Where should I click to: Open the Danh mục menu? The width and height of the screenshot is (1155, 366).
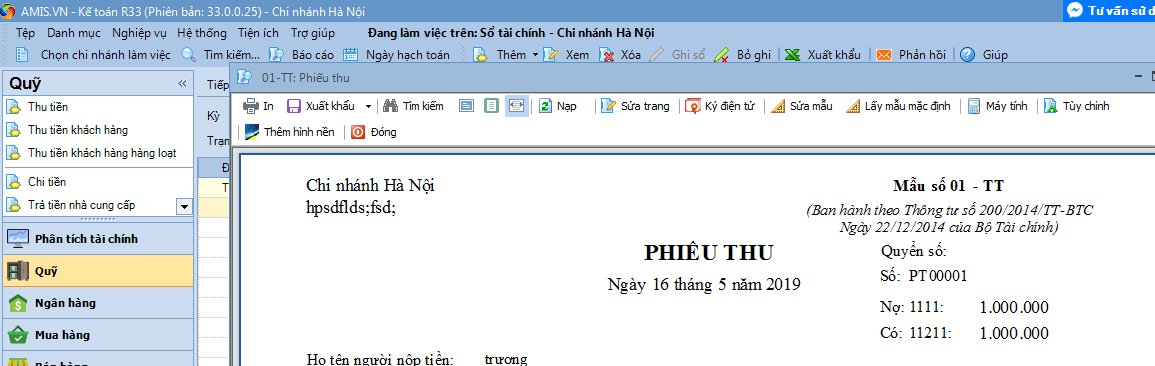tap(74, 33)
